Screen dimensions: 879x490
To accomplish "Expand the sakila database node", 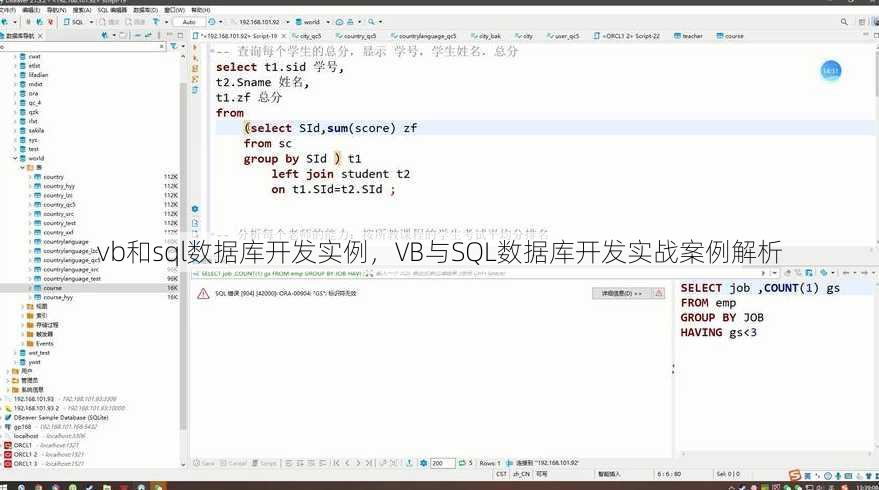I will 15,131.
